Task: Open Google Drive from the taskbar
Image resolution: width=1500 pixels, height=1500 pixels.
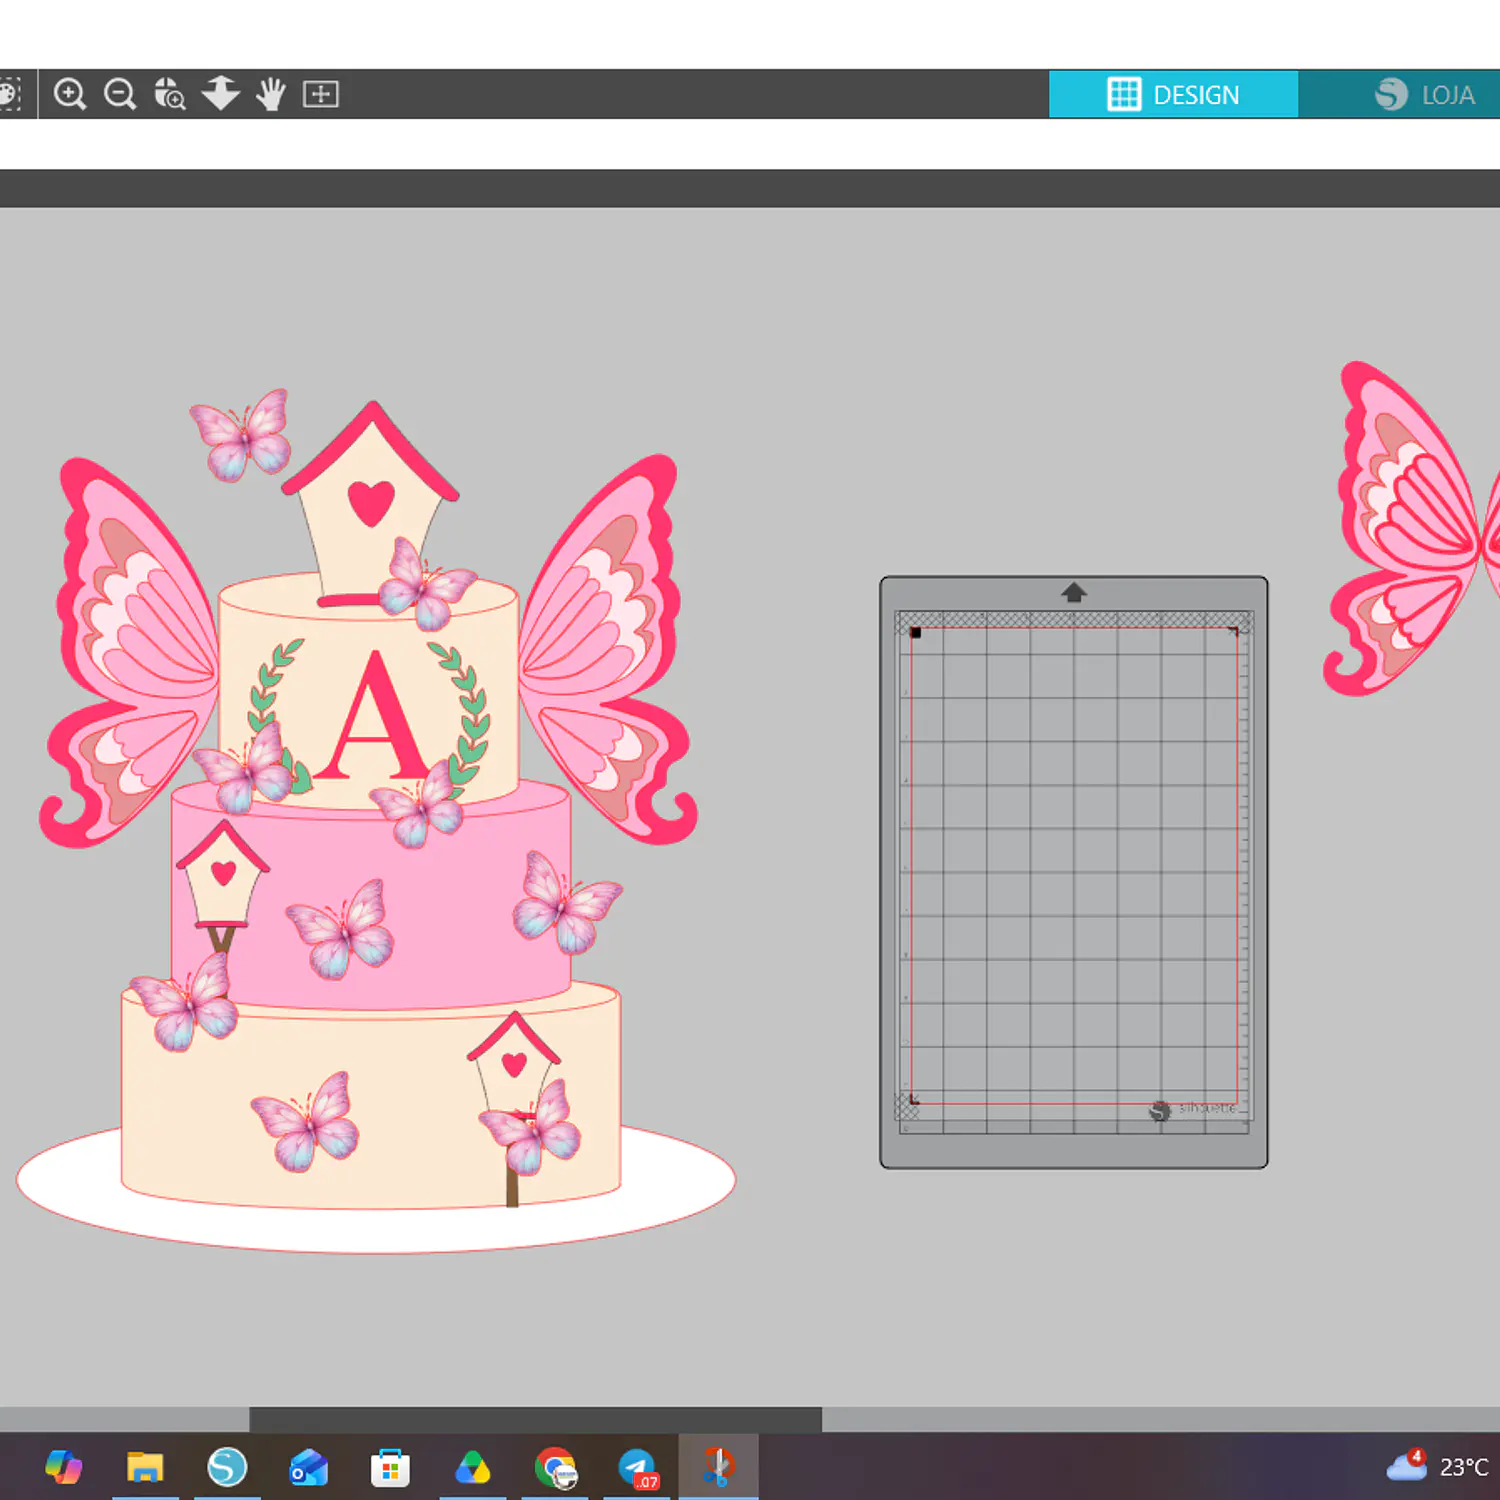Action: click(x=472, y=1467)
